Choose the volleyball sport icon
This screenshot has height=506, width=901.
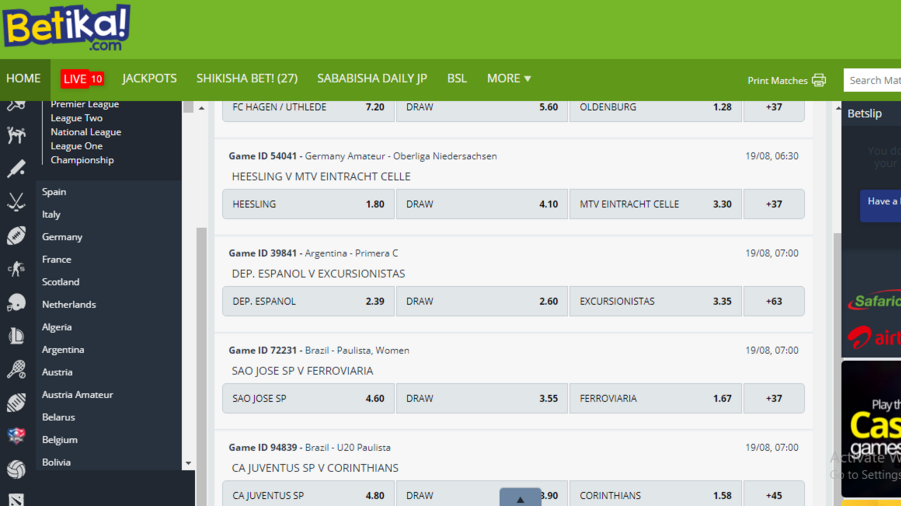[16, 469]
